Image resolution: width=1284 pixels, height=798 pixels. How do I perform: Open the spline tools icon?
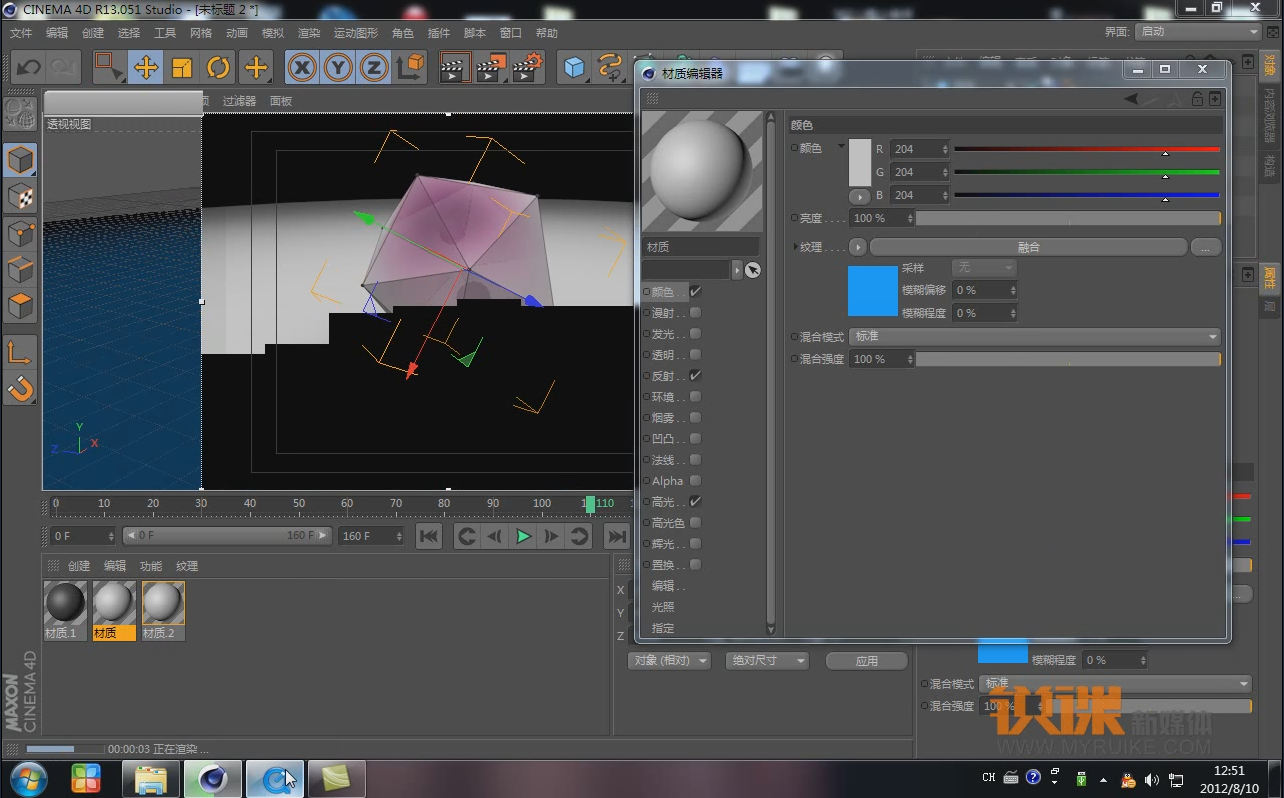[x=610, y=68]
